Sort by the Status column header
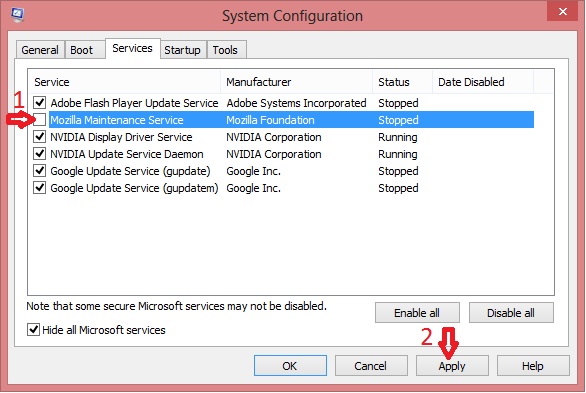 [403, 82]
